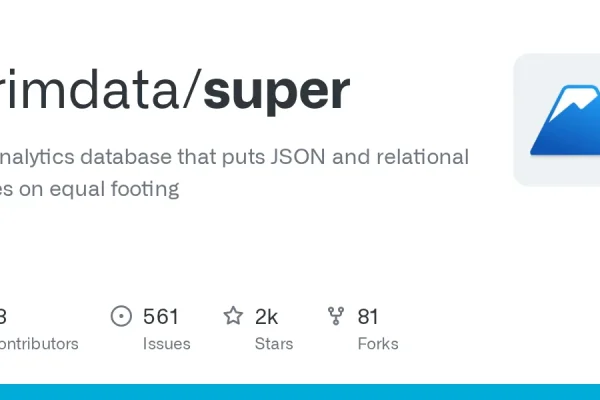600x400 pixels.
Task: Click the slash between owner and repository name
Action: coord(191,90)
